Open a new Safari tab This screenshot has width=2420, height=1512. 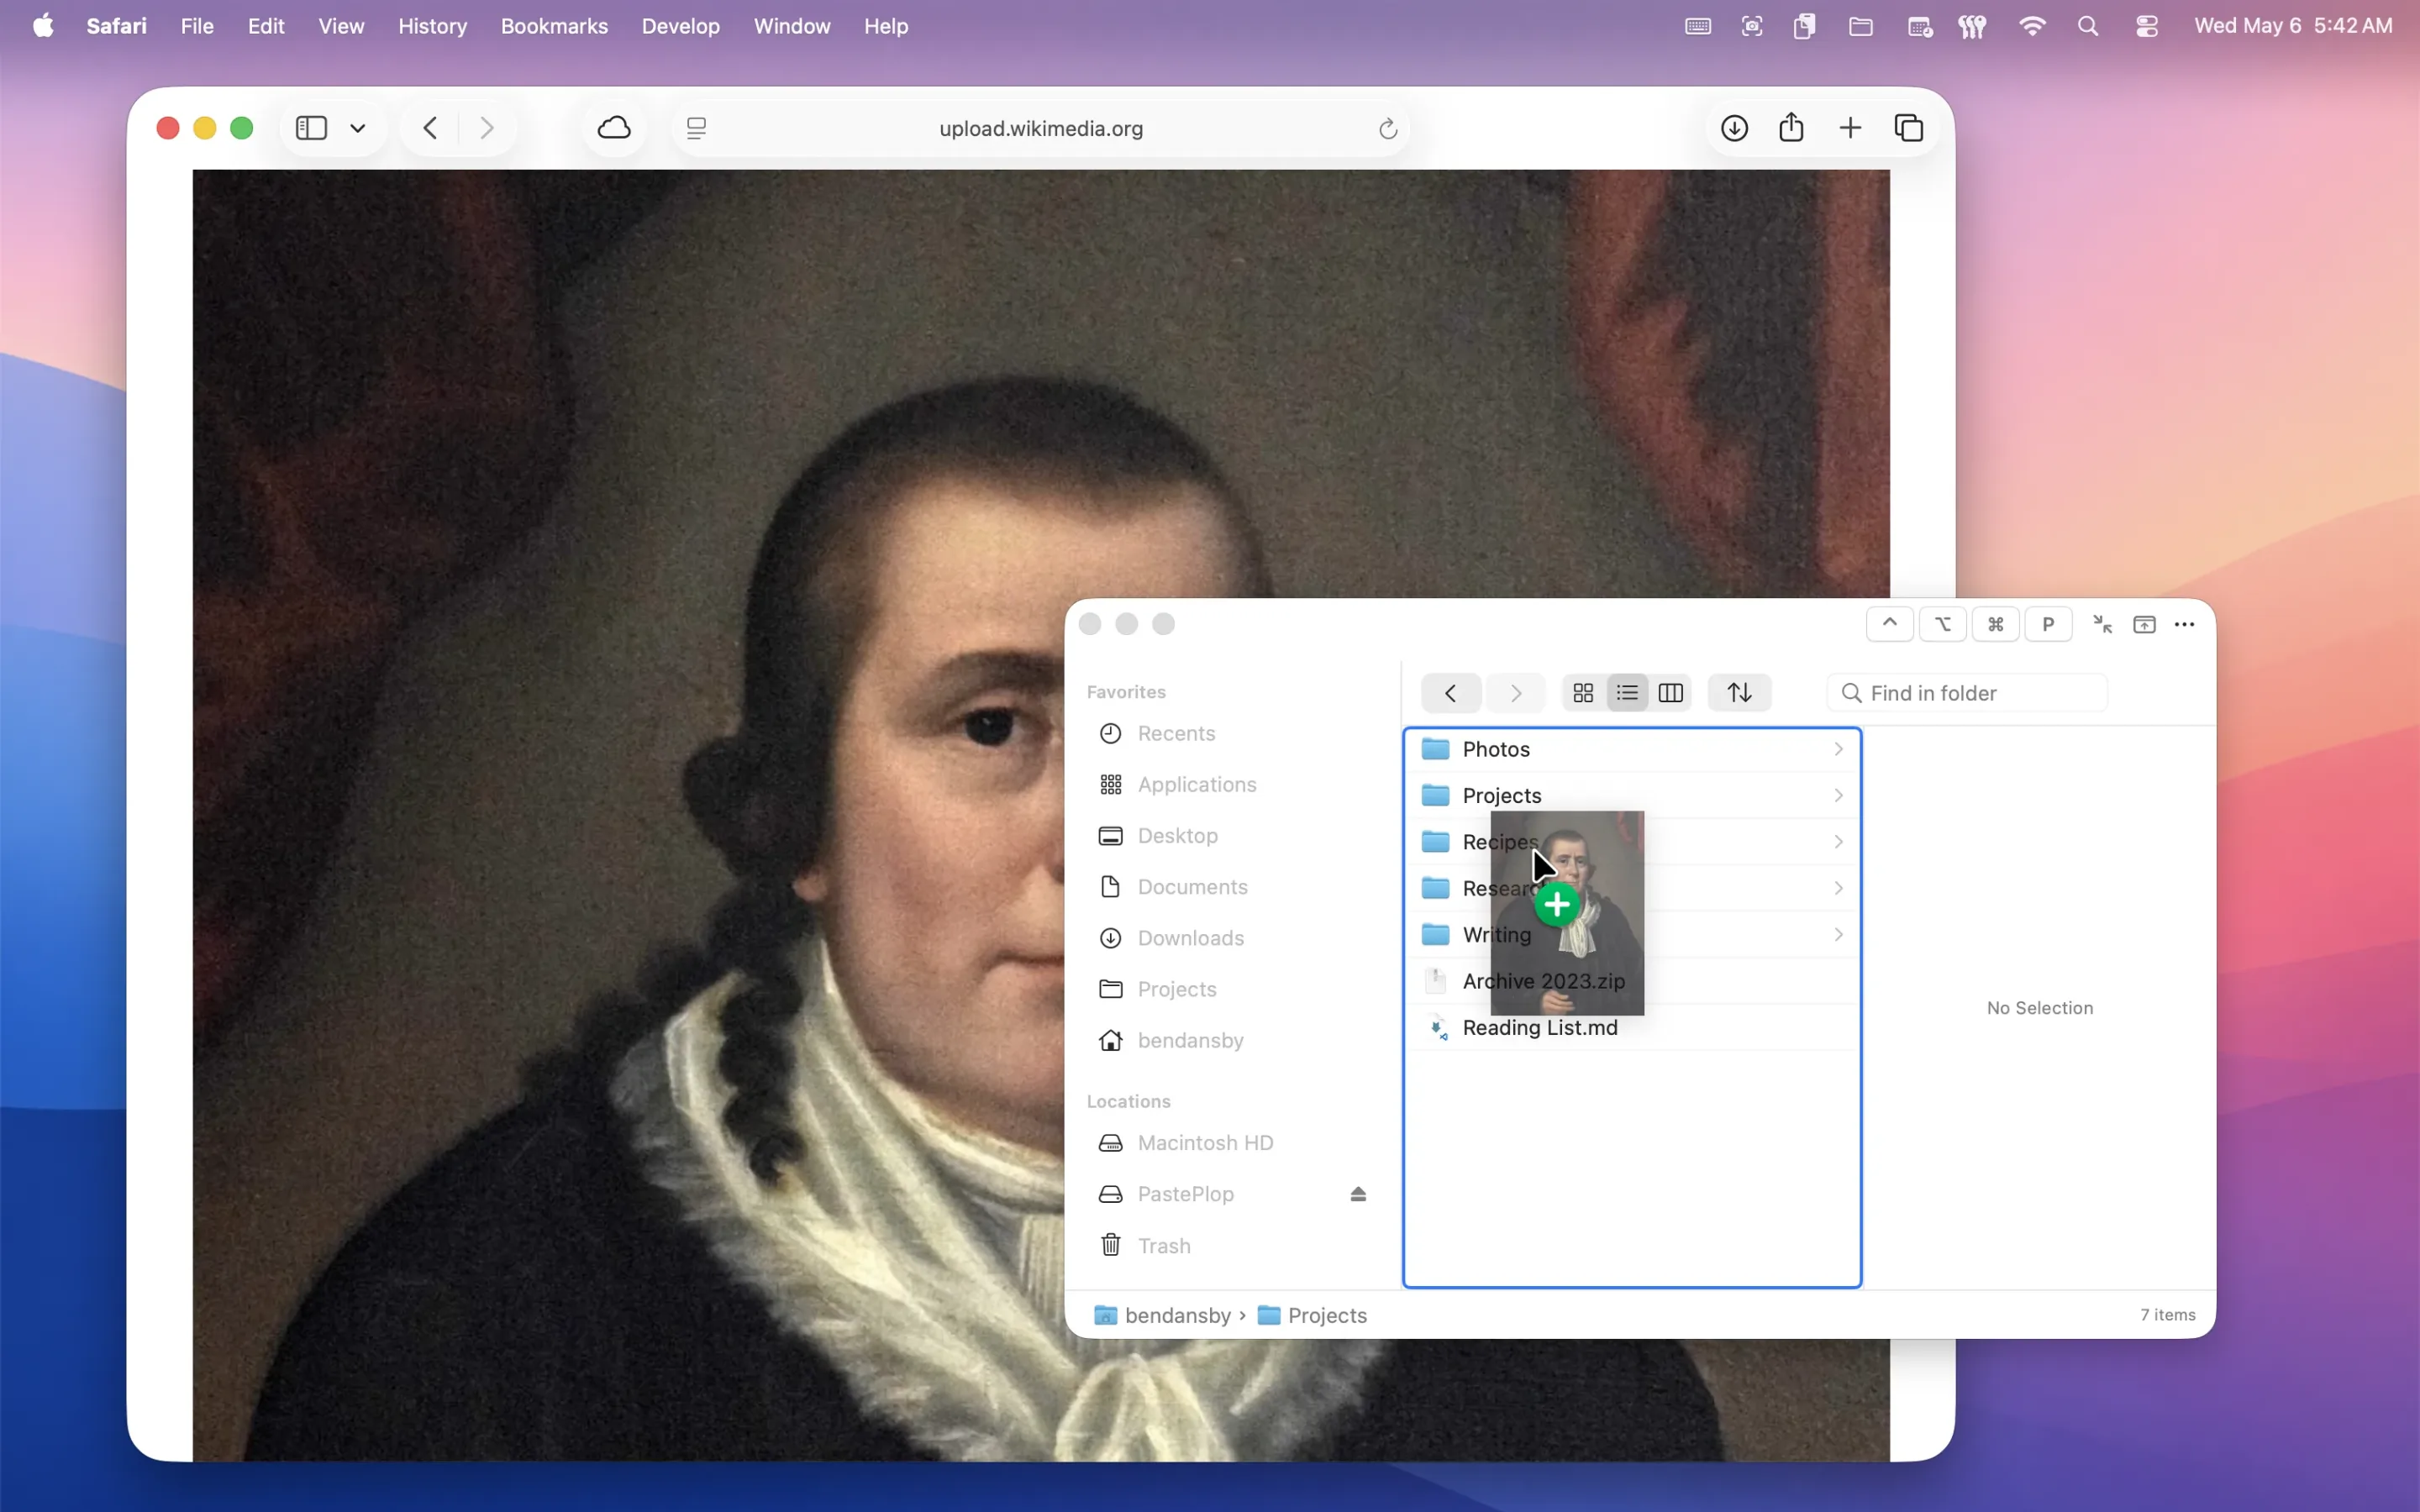click(1850, 128)
